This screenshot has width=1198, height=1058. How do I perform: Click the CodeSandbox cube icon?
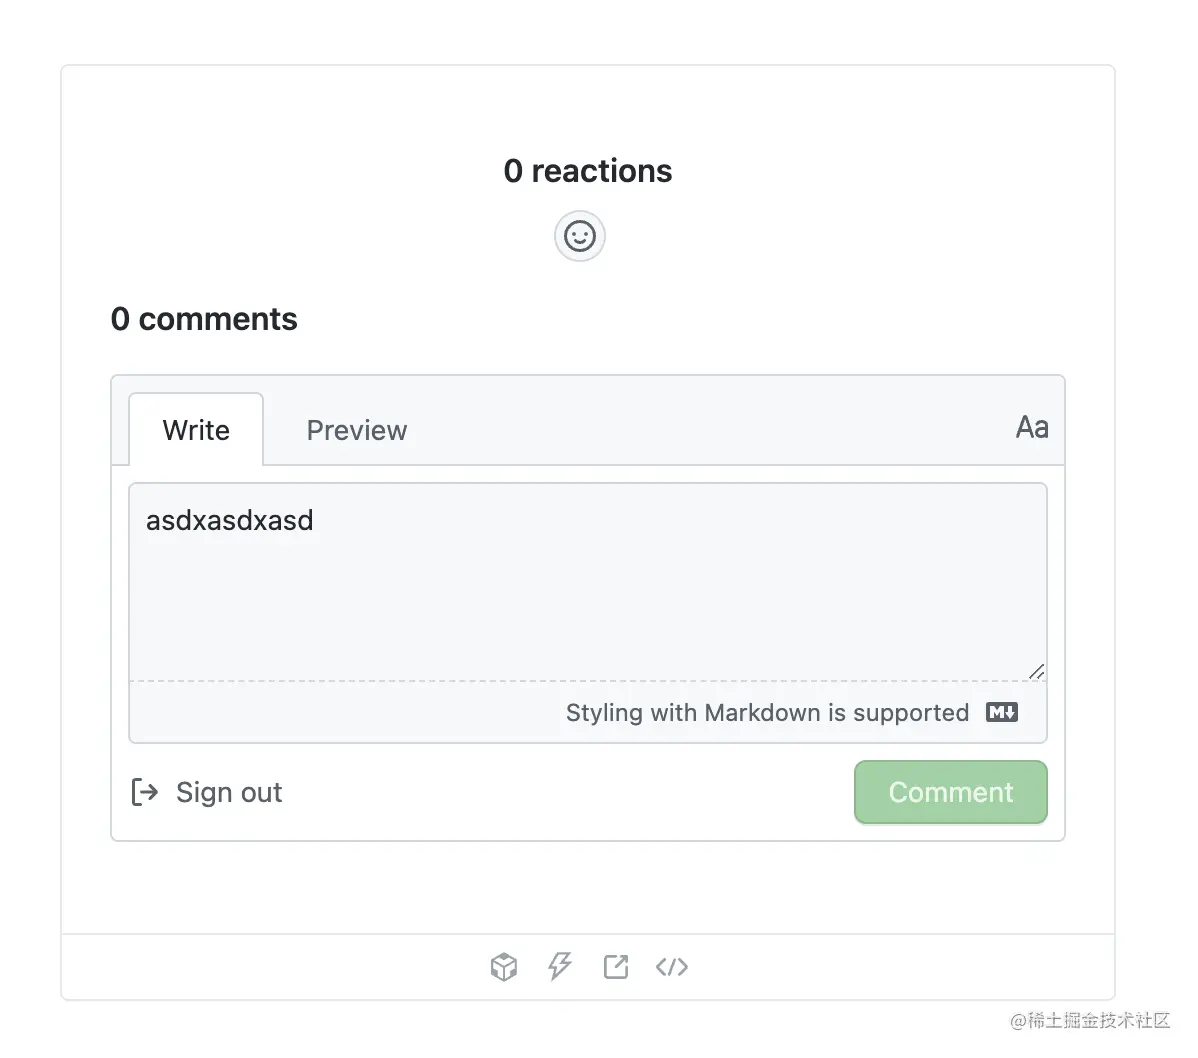point(504,967)
